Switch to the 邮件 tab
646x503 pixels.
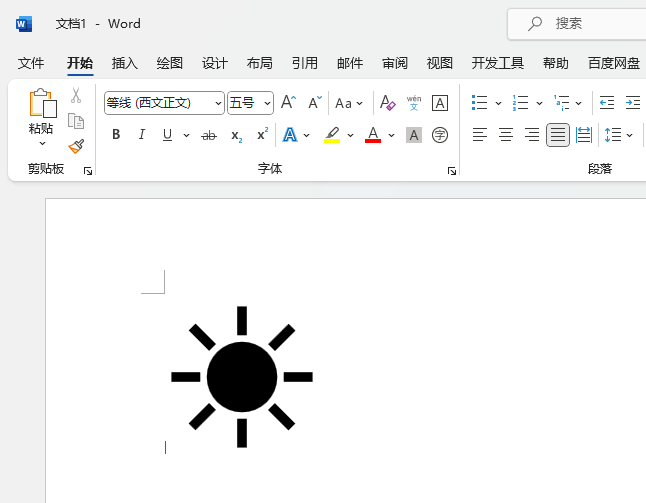[350, 63]
